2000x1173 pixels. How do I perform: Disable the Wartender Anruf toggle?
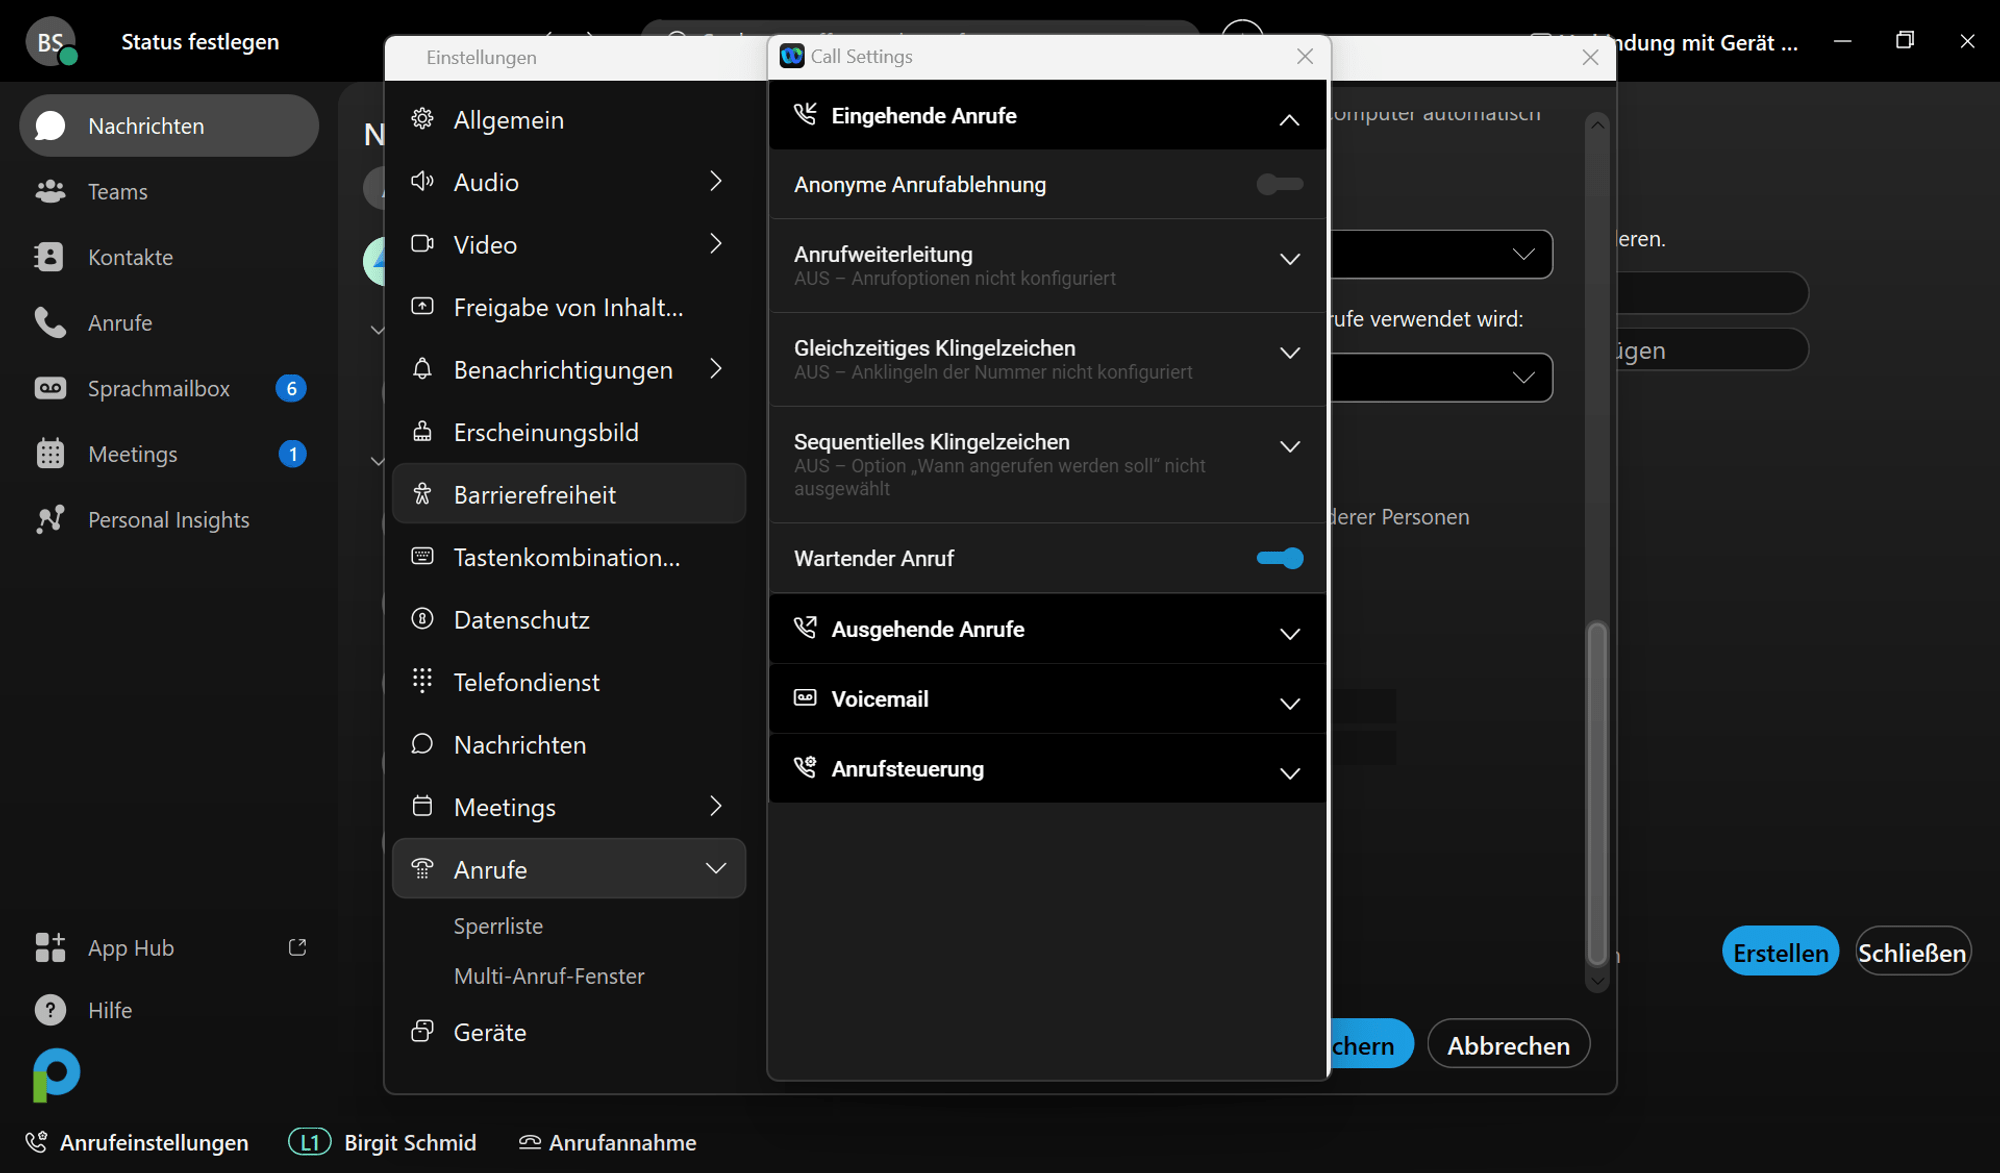pyautogui.click(x=1279, y=558)
